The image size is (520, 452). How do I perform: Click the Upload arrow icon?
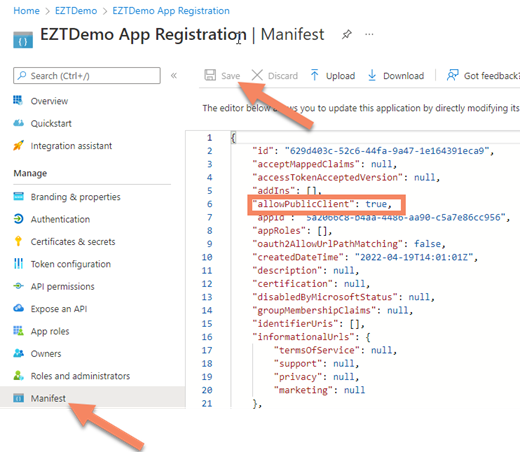(x=314, y=75)
